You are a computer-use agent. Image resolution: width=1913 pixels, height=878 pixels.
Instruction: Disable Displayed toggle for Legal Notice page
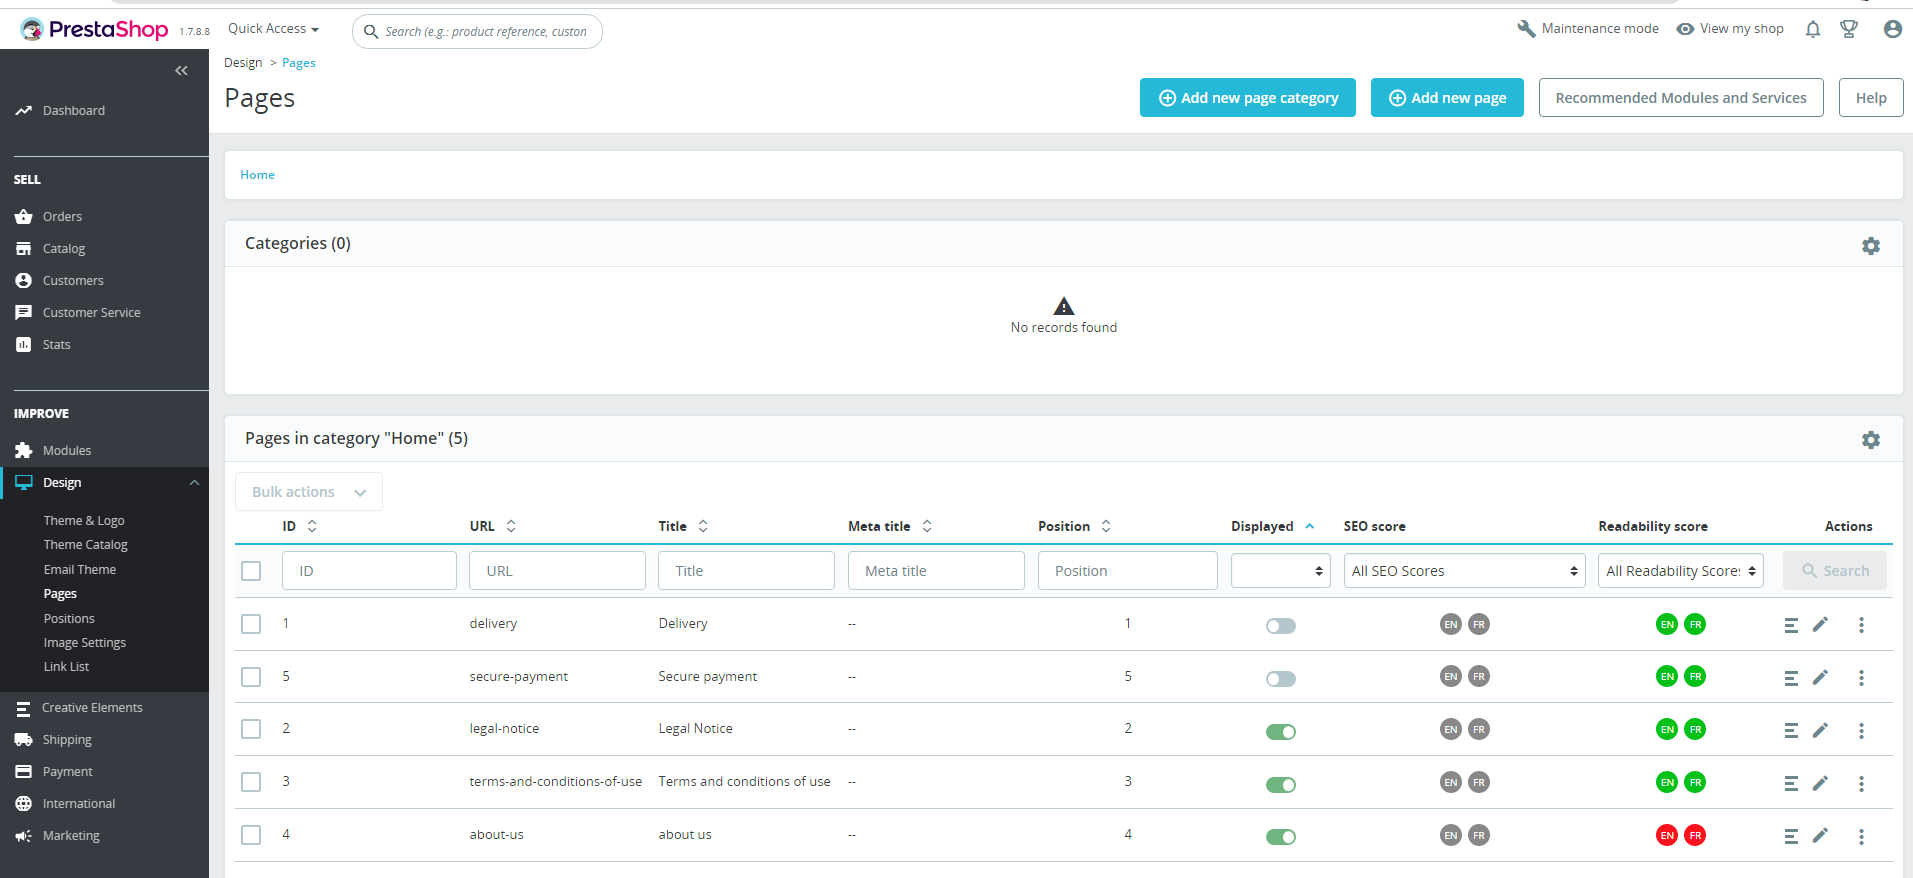coord(1281,732)
